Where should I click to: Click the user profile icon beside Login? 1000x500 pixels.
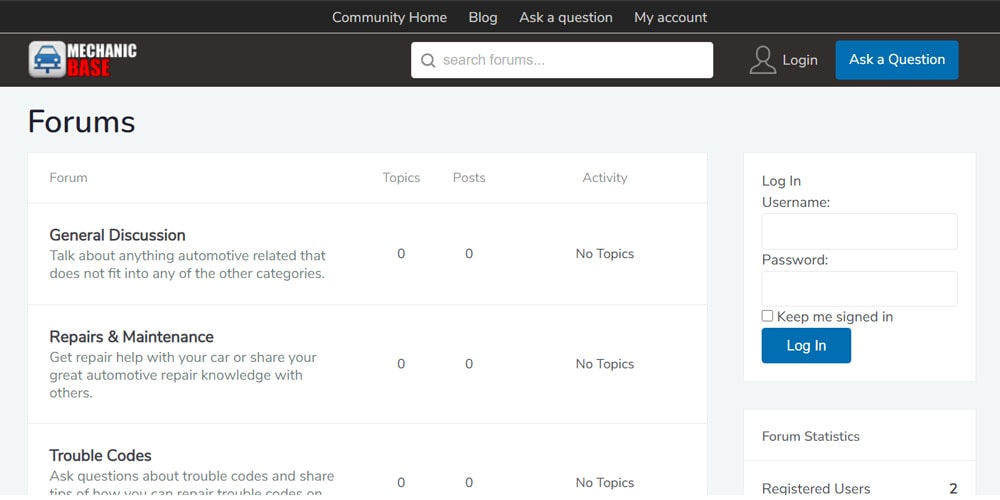click(x=762, y=60)
